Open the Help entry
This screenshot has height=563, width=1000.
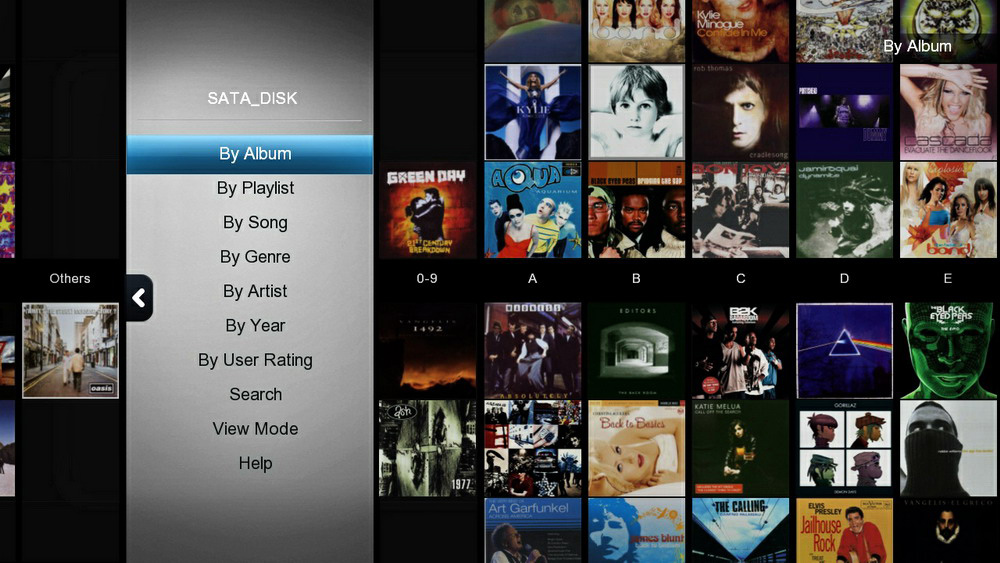(255, 464)
